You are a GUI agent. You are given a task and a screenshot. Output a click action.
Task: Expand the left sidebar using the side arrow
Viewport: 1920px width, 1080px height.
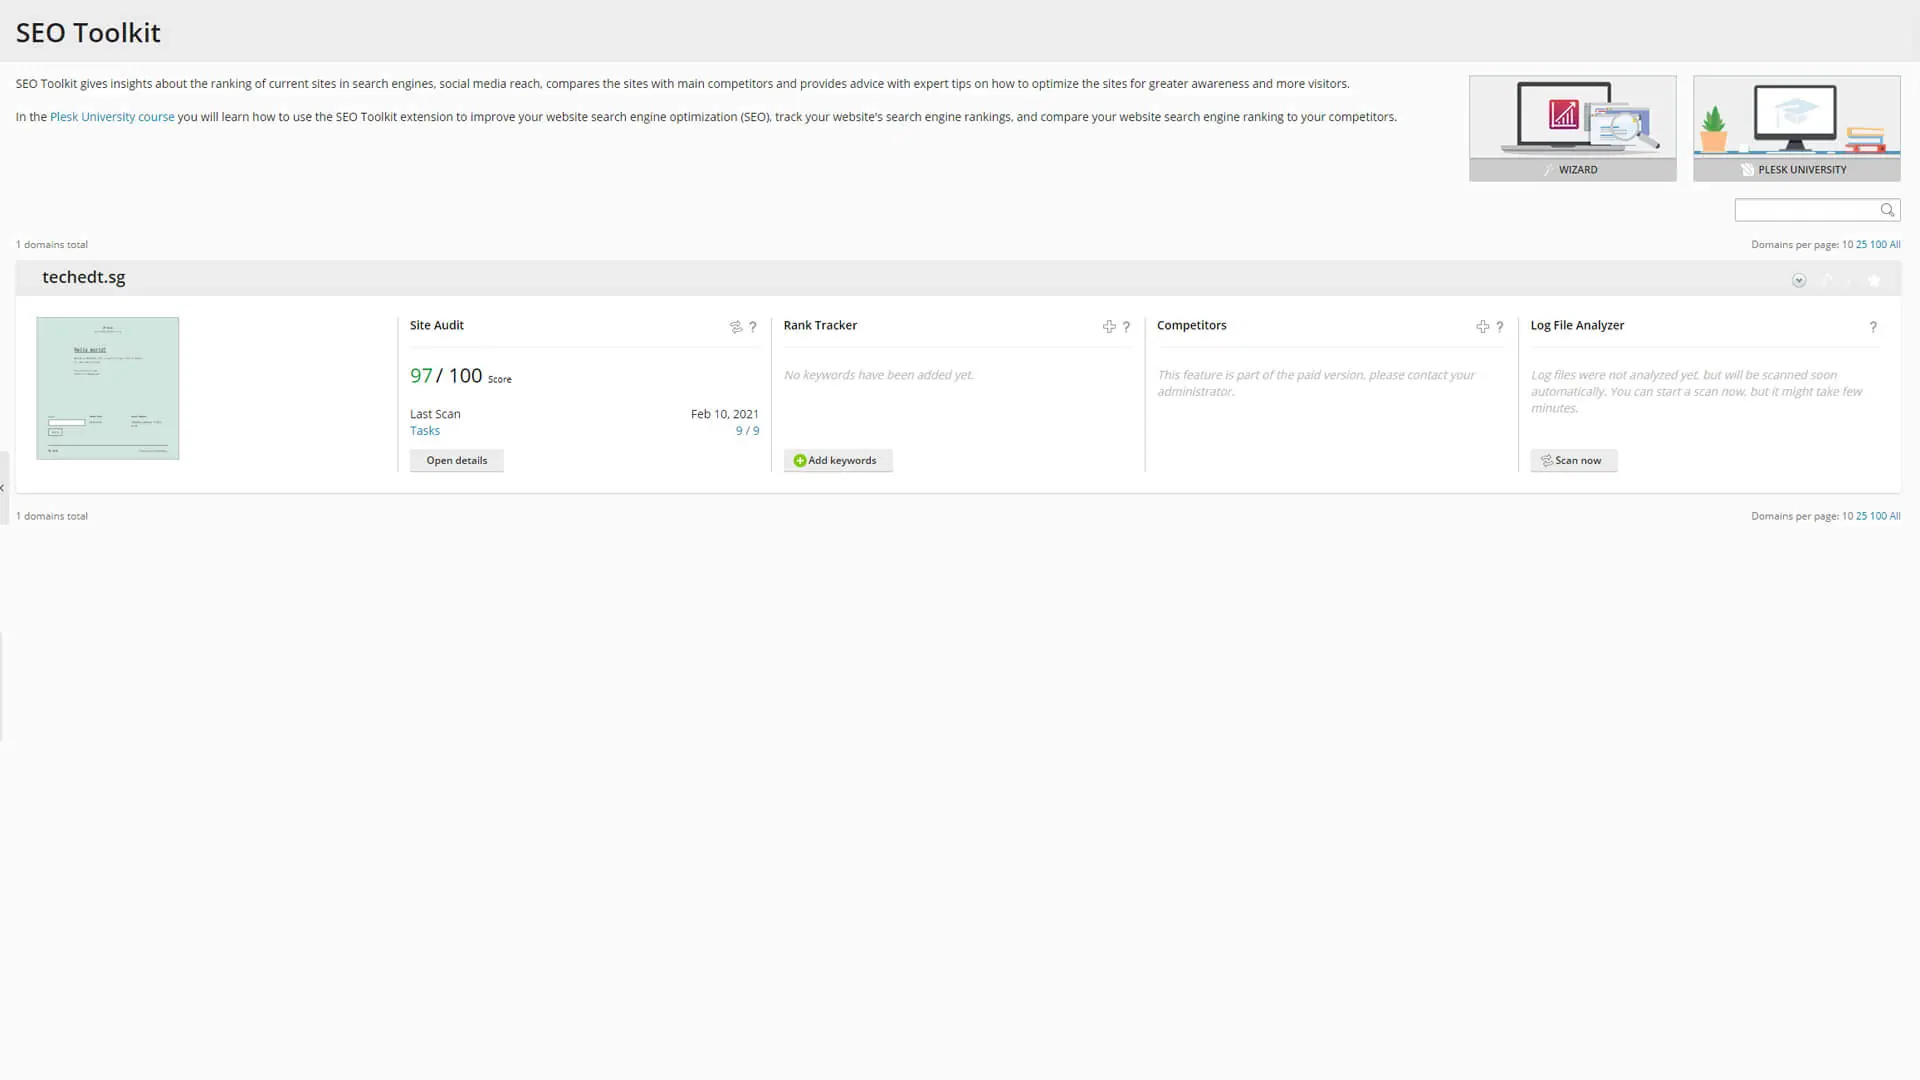3,488
